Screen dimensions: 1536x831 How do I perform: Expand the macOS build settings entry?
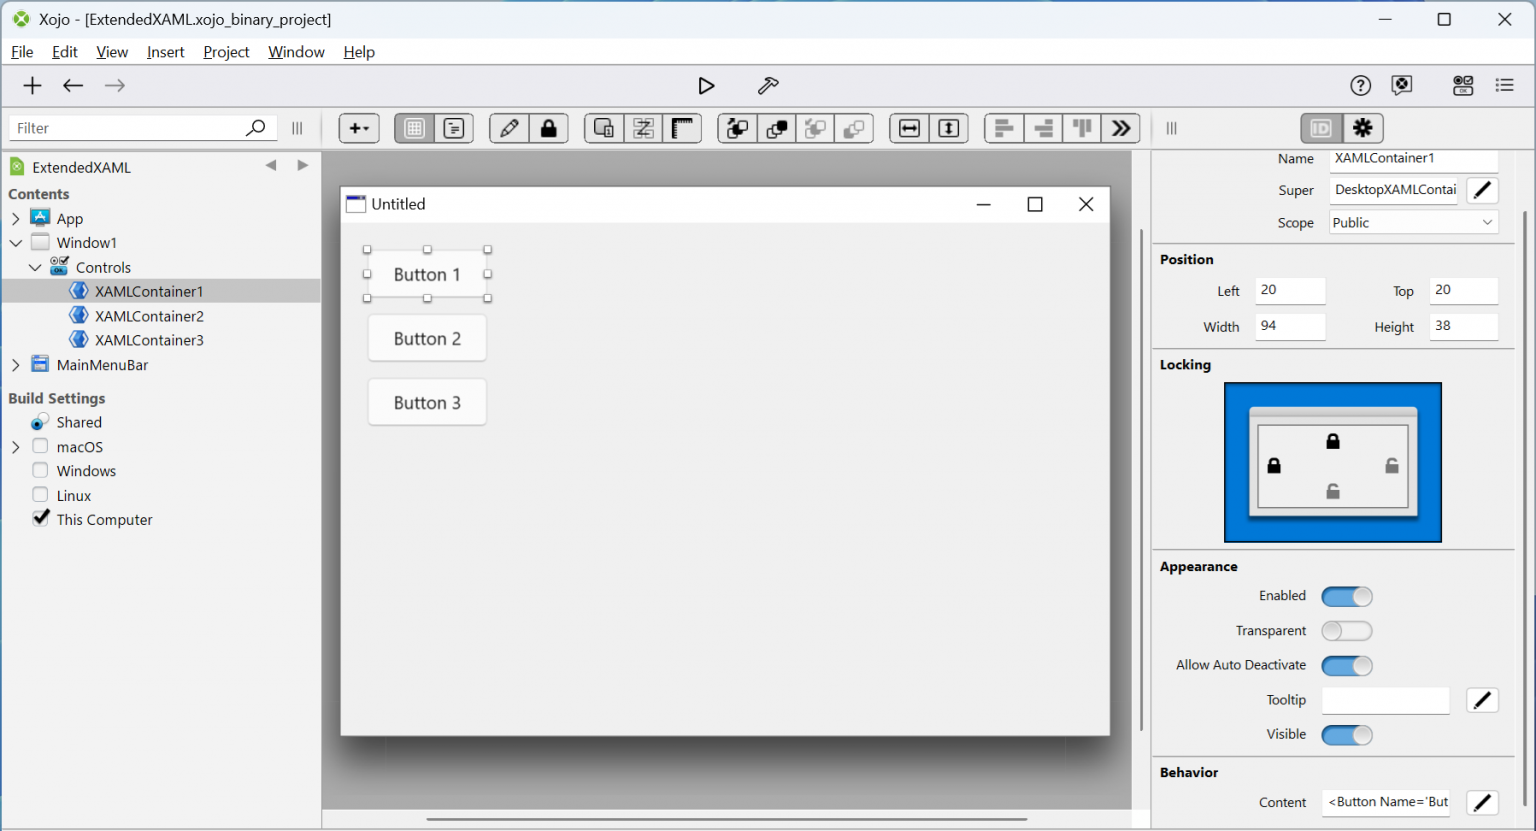[16, 446]
